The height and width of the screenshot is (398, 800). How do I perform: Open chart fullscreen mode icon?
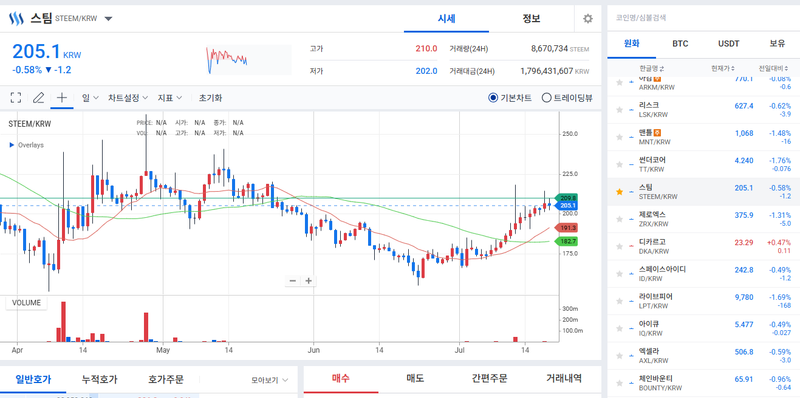[x=16, y=98]
